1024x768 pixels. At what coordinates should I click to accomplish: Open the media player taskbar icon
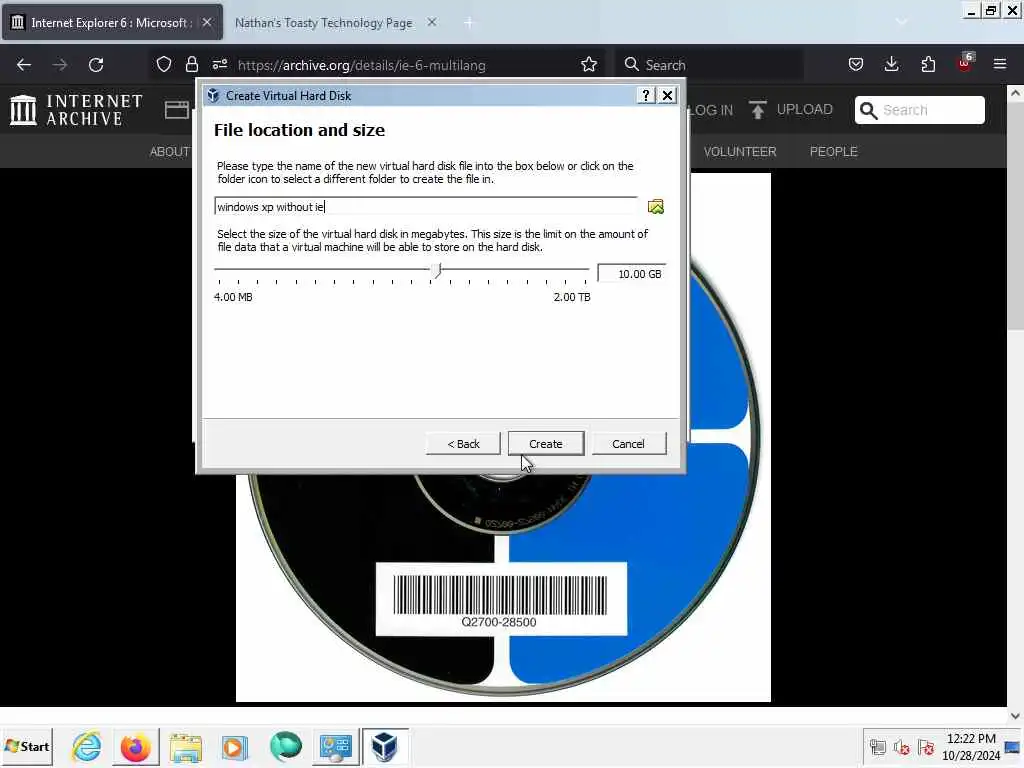[x=234, y=747]
